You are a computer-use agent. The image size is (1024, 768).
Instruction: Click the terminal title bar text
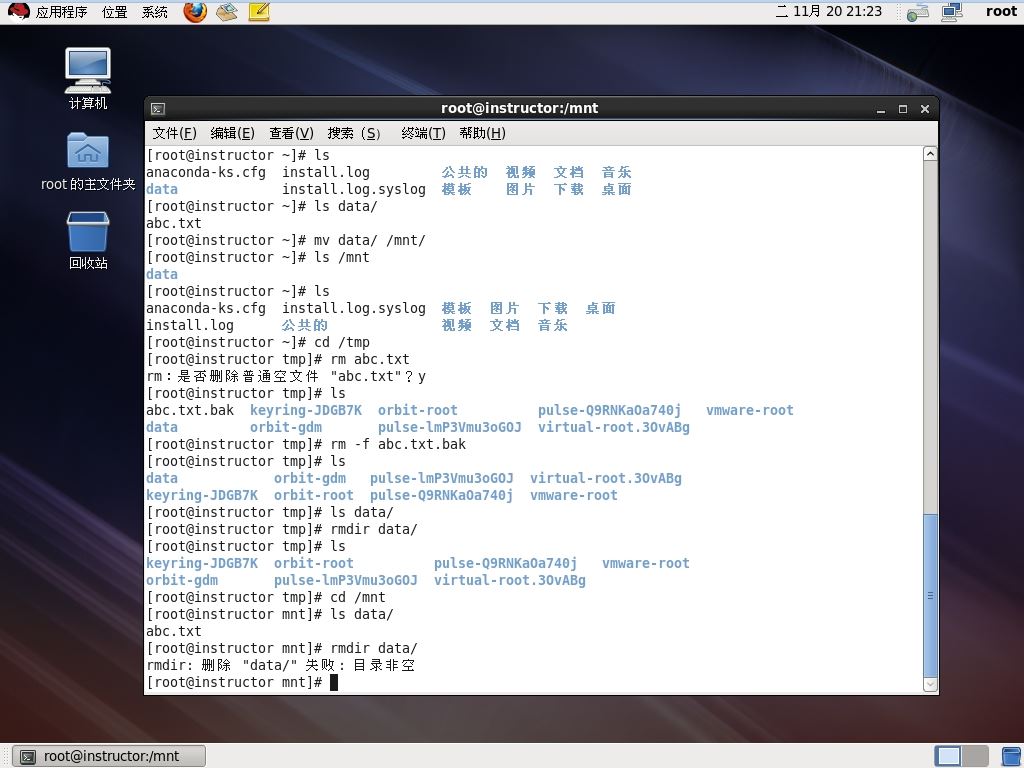(x=520, y=108)
